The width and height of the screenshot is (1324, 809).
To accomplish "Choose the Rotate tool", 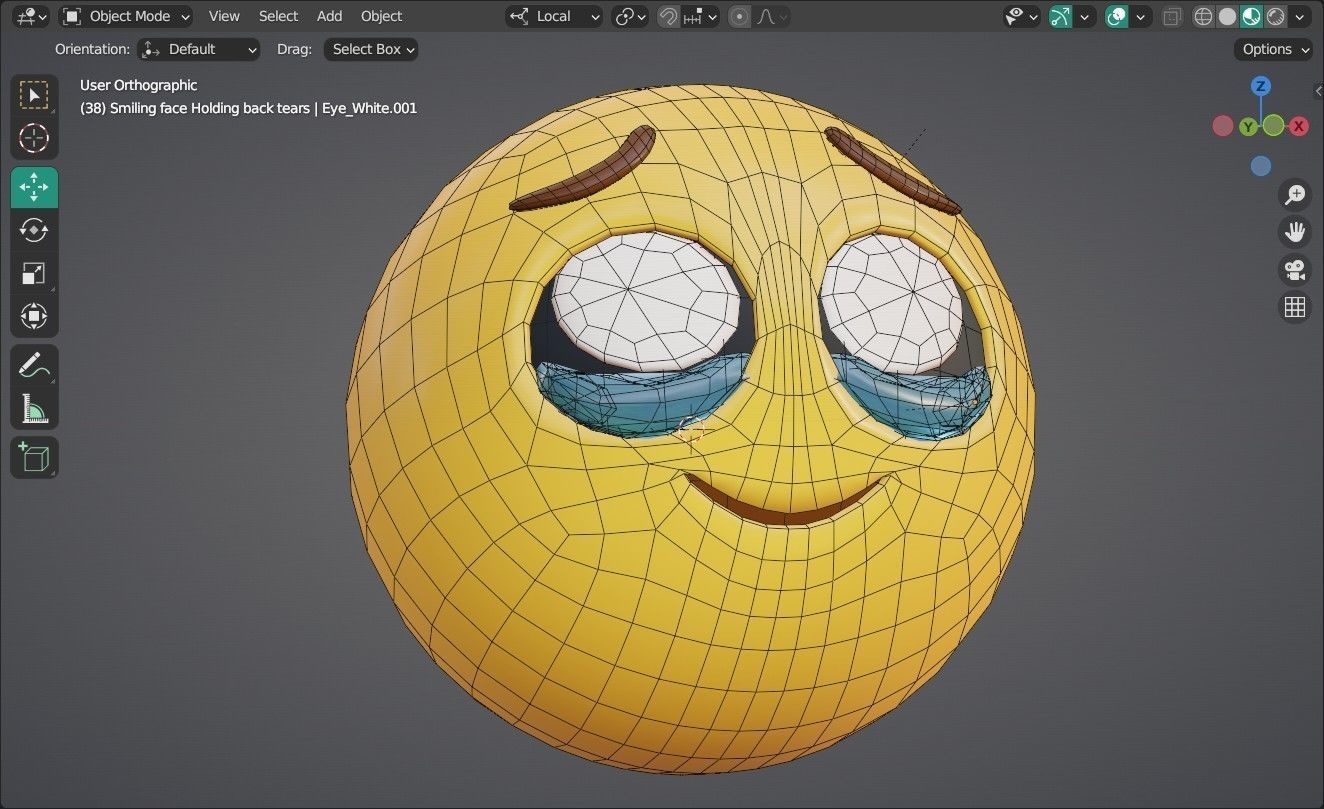I will click(x=34, y=230).
